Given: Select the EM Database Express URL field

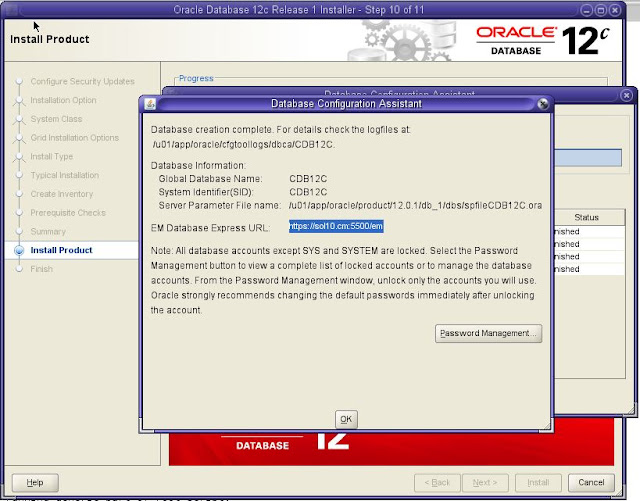Looking at the screenshot, I should [336, 226].
